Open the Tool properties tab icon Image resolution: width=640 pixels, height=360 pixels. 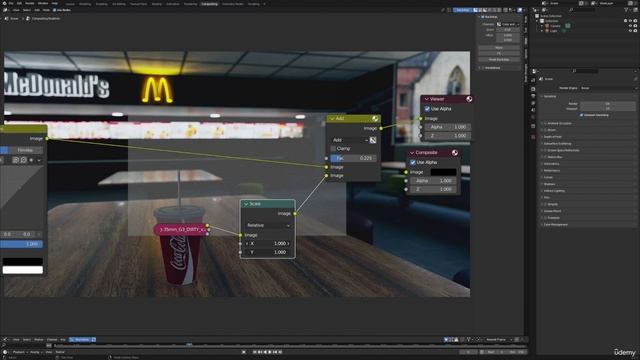coord(533,80)
